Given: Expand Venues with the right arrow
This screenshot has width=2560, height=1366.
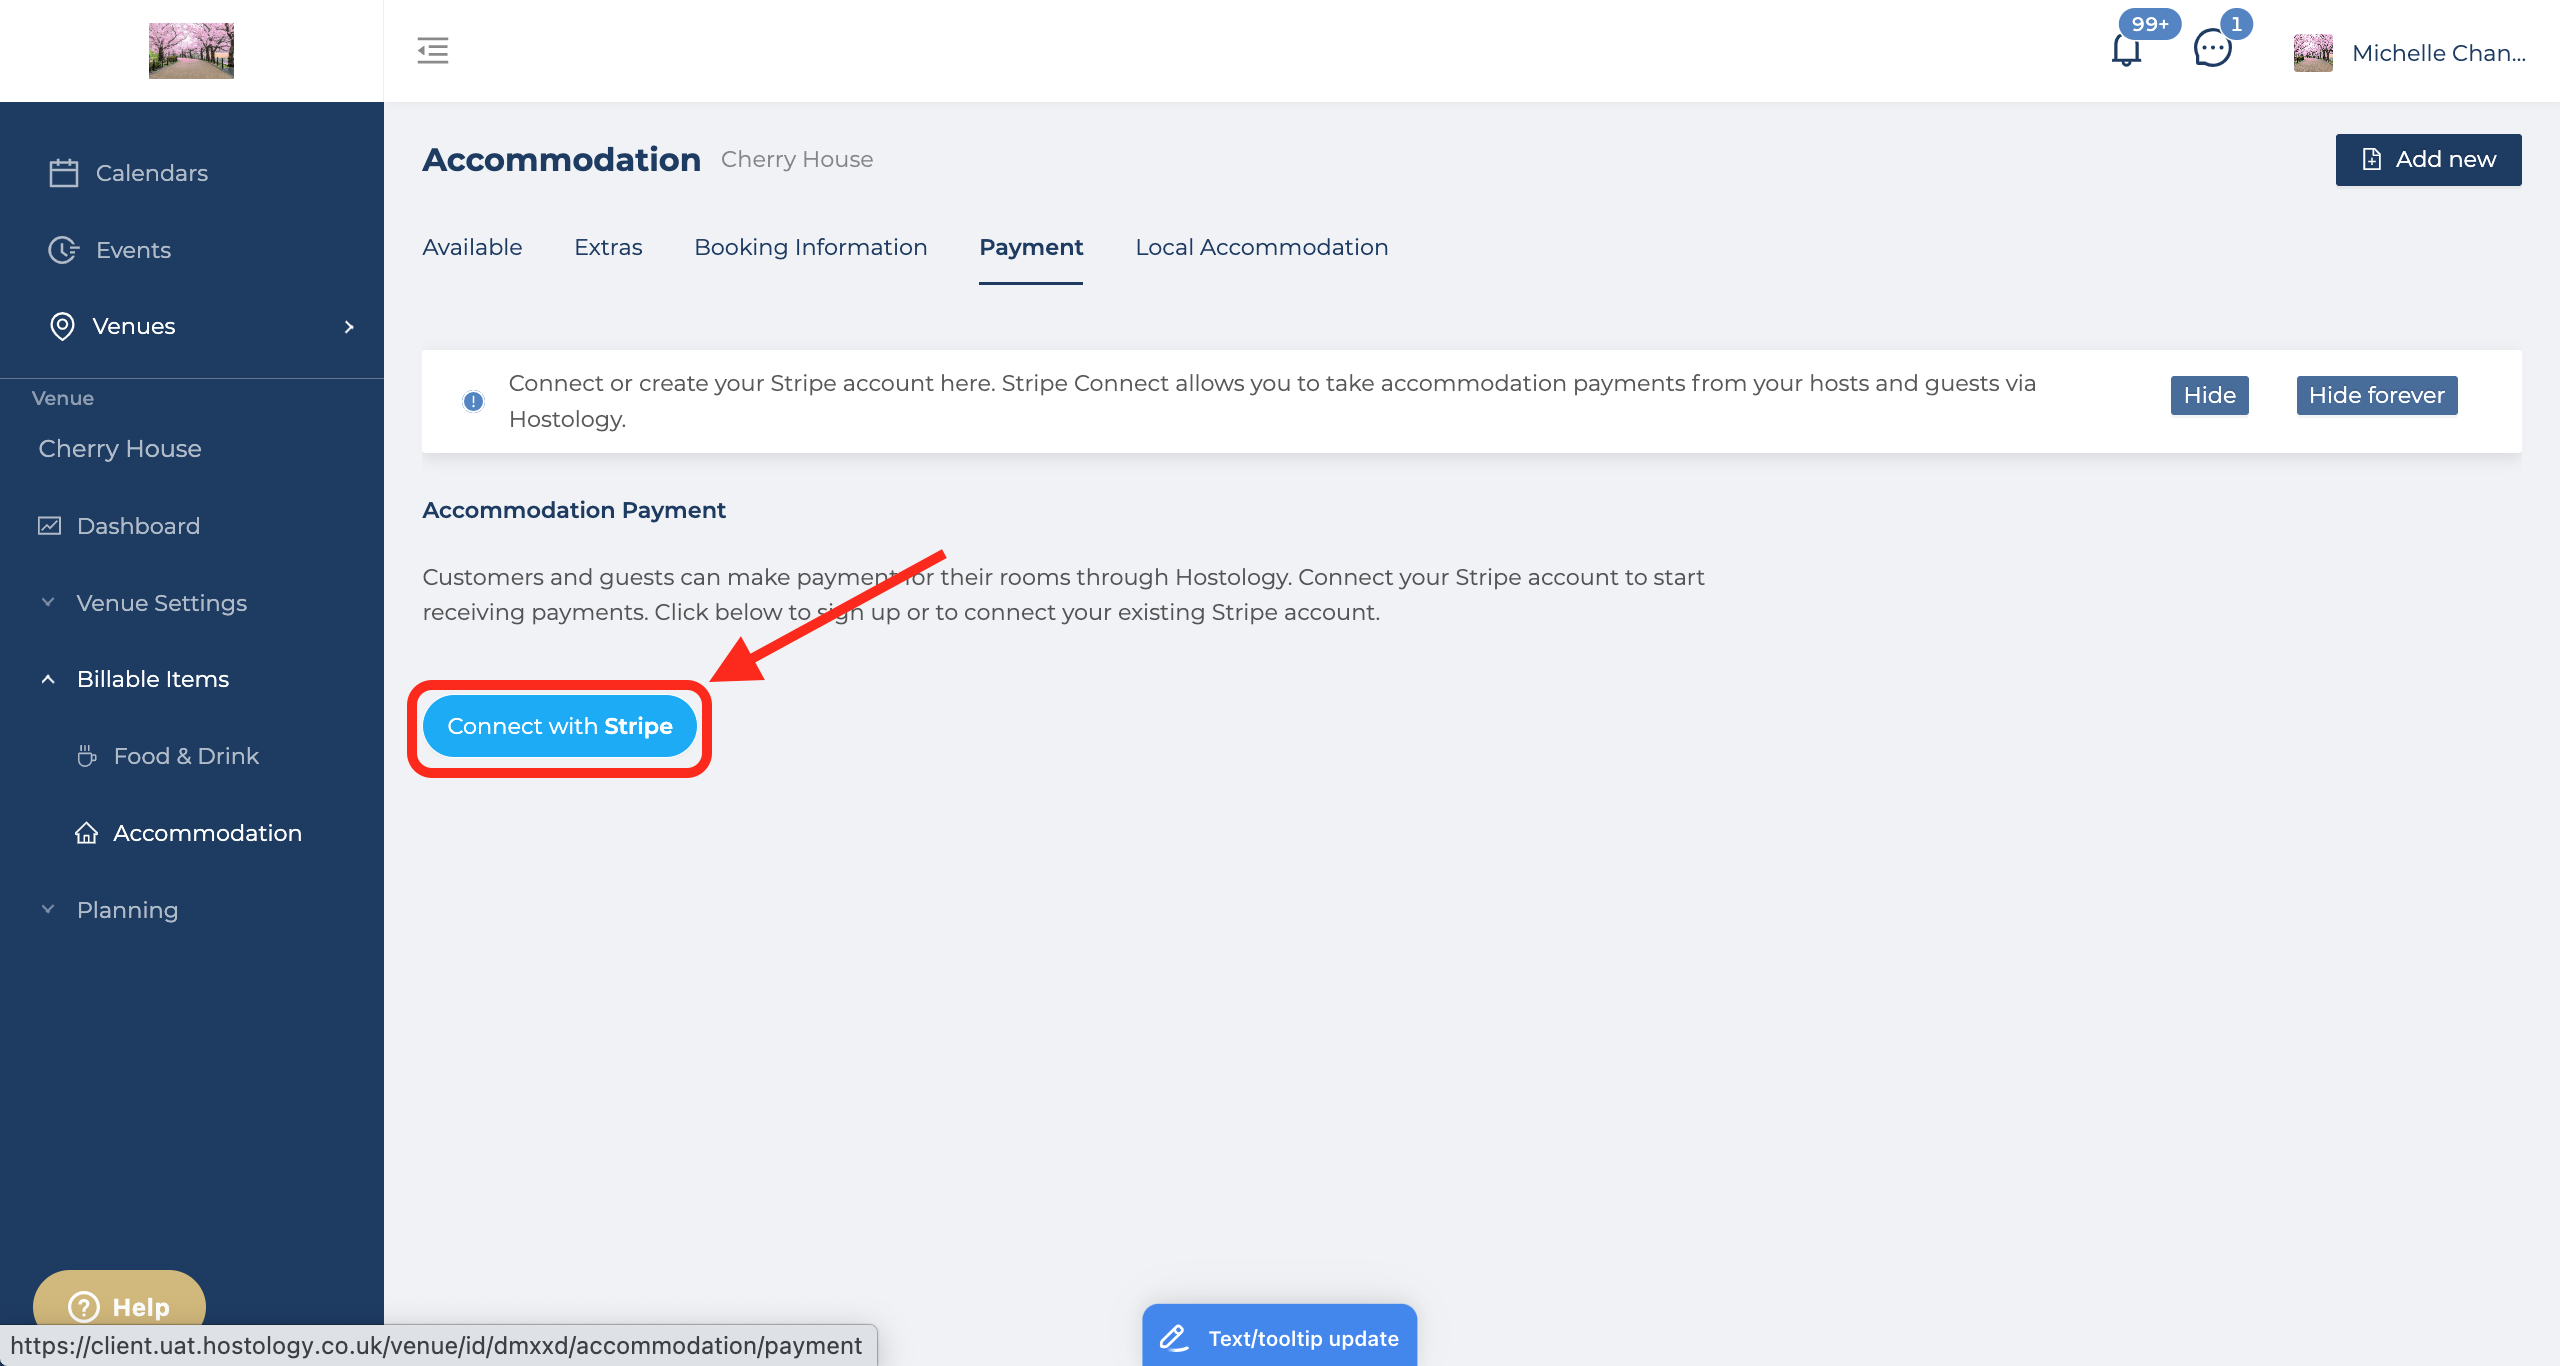Looking at the screenshot, I should pos(348,326).
